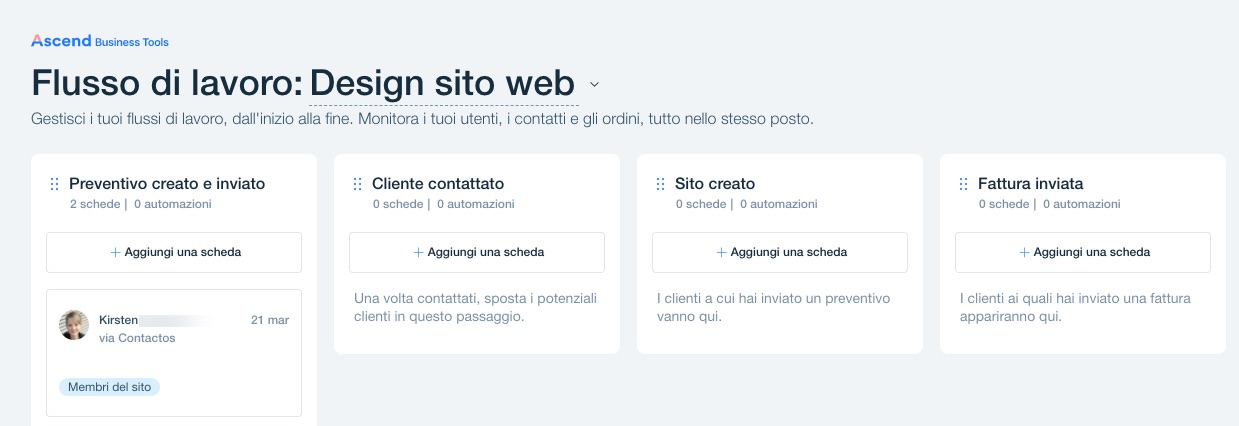This screenshot has width=1239, height=426.
Task: Open the Kirsten contact card
Action: pos(174,353)
